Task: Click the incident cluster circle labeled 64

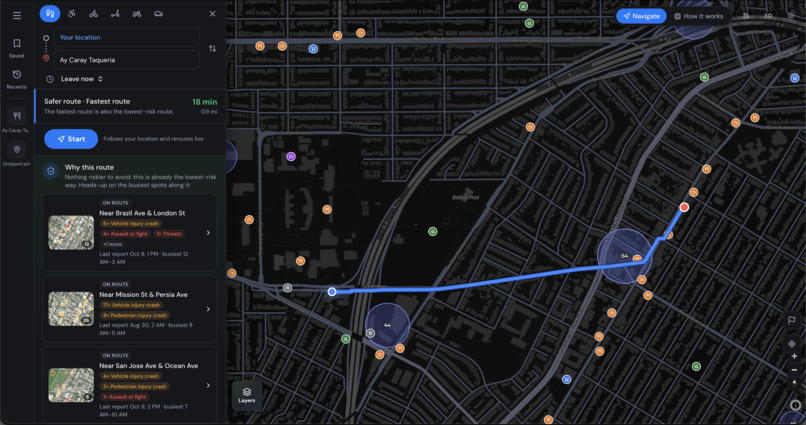Action: tap(625, 256)
